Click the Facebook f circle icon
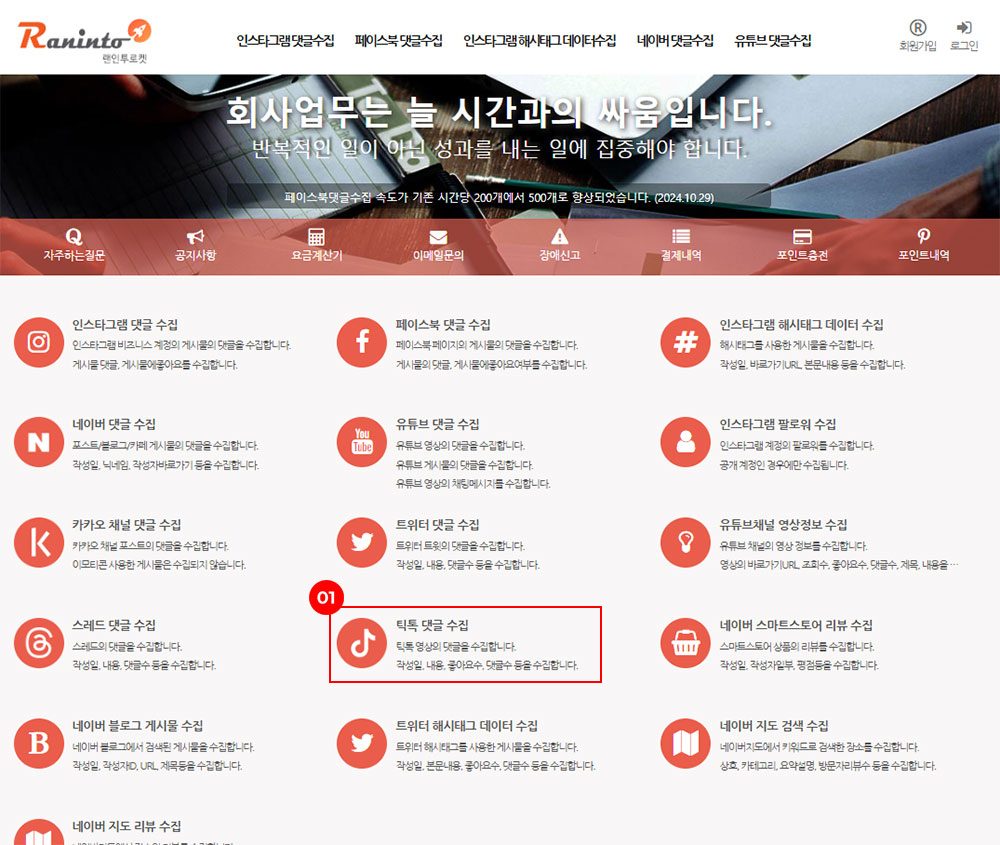This screenshot has width=1000, height=845. click(362, 342)
